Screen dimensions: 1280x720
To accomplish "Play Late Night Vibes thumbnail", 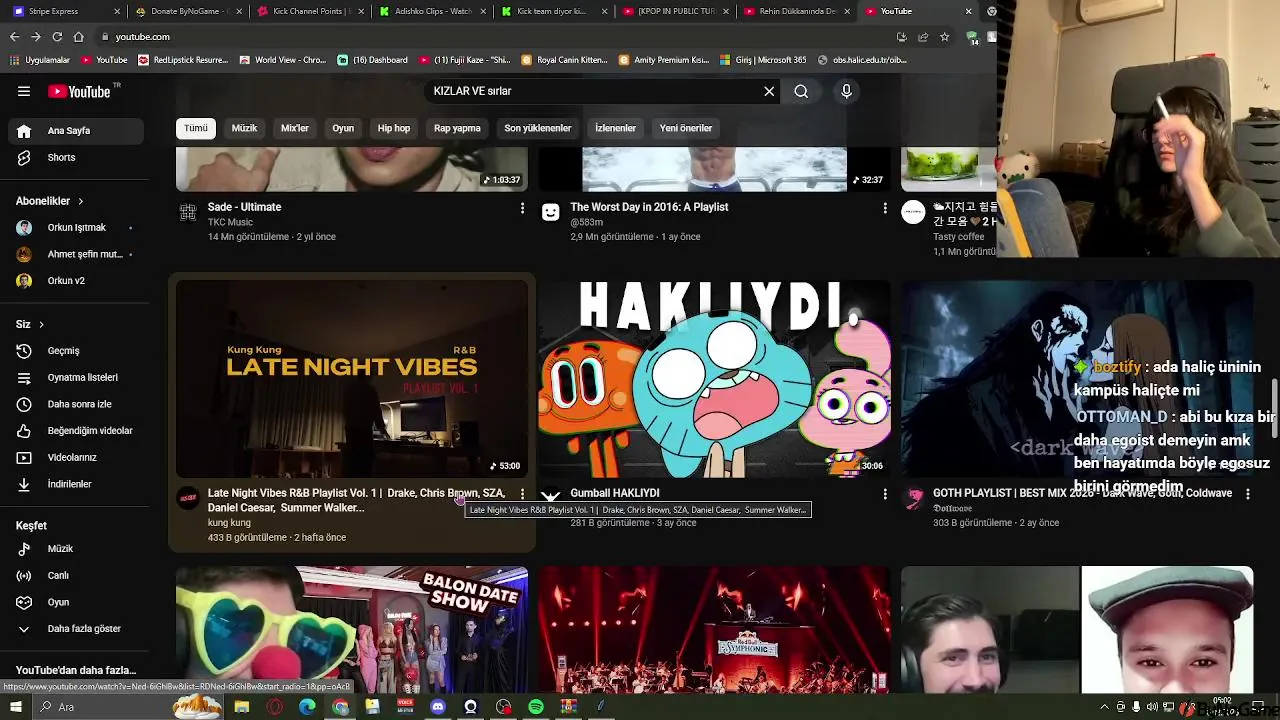I will (352, 379).
